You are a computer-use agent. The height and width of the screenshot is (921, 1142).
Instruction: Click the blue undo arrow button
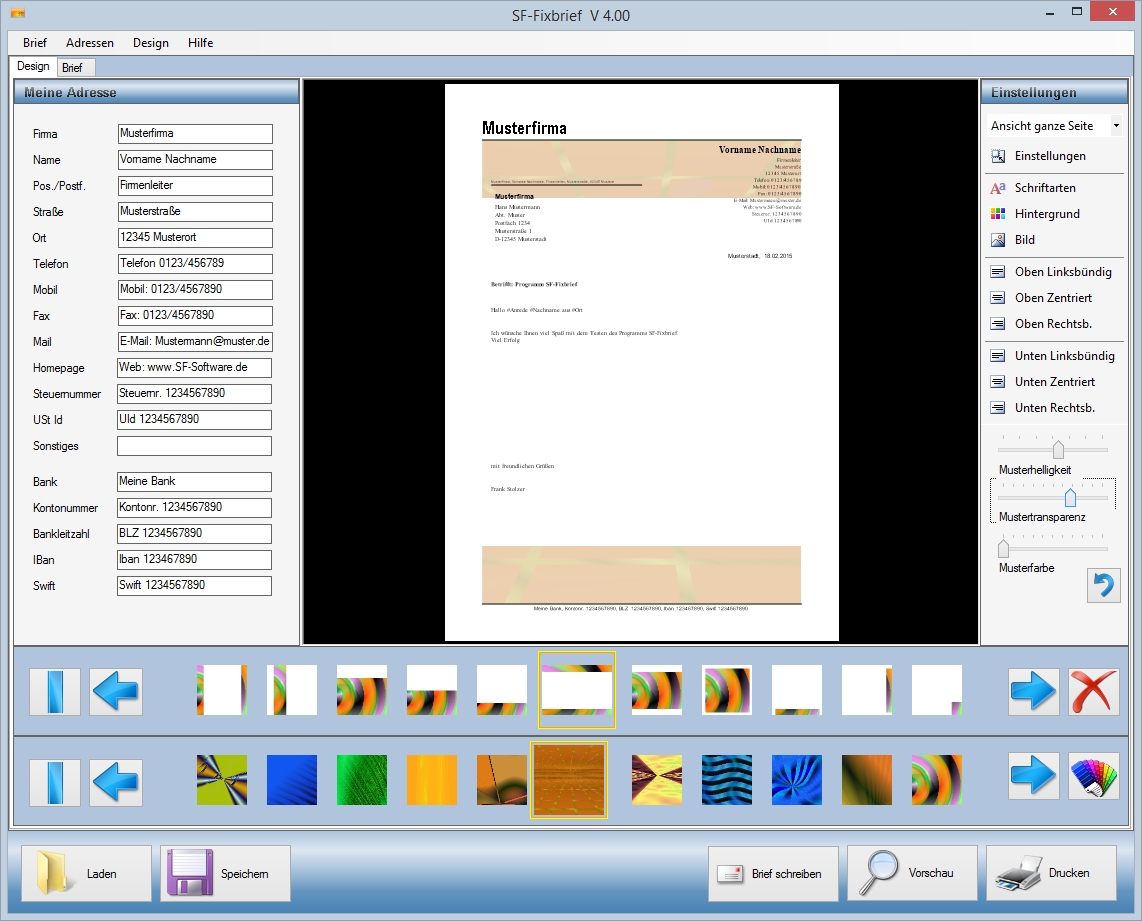(x=1103, y=585)
